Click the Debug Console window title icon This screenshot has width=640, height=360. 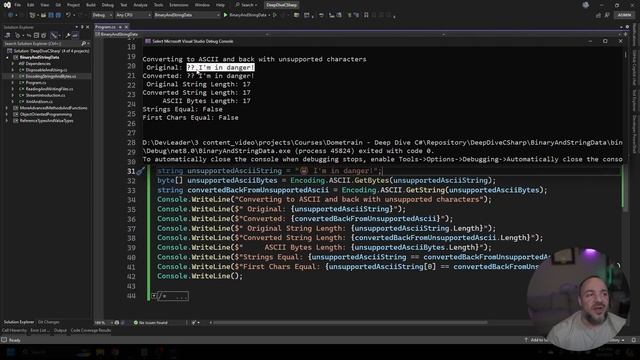[x=148, y=41]
